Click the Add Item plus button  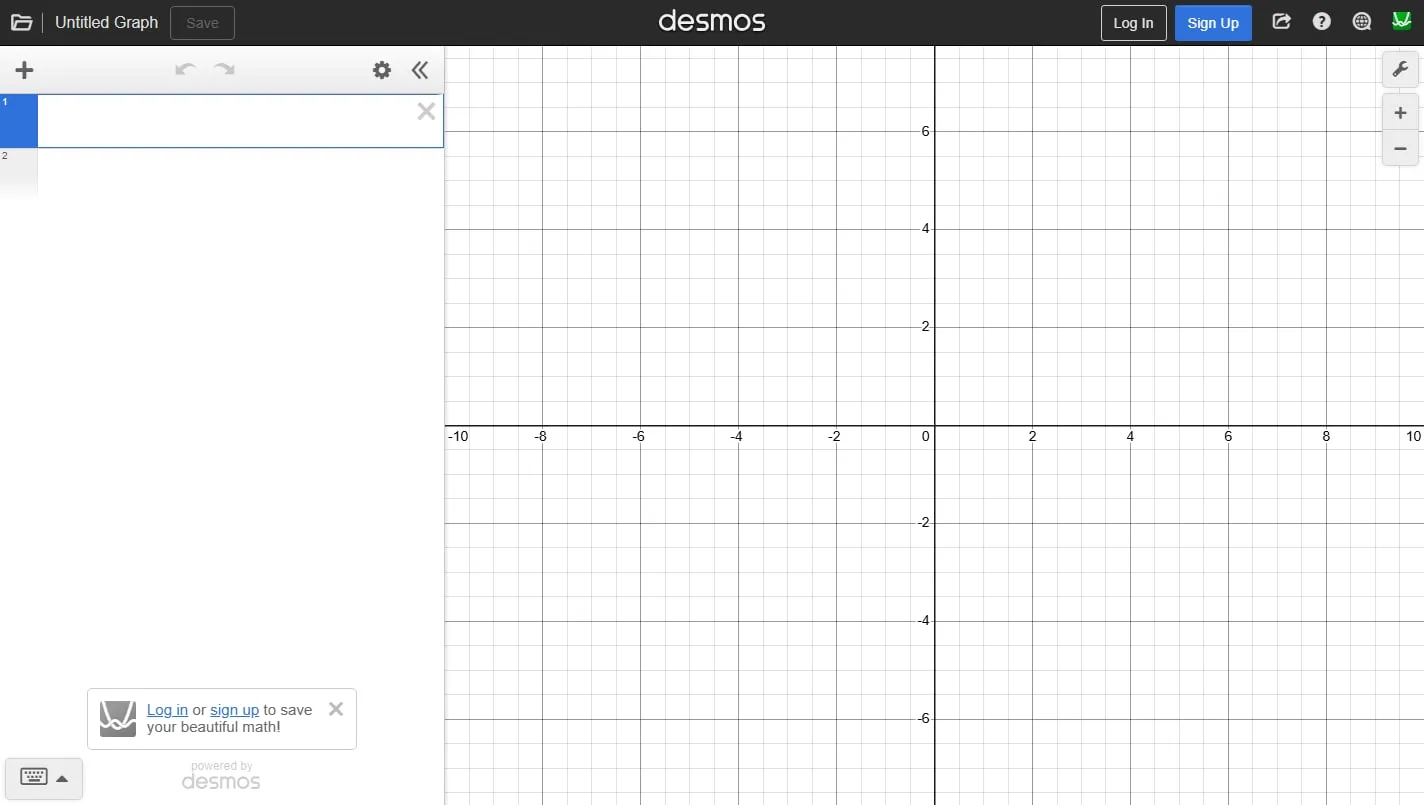click(x=25, y=70)
